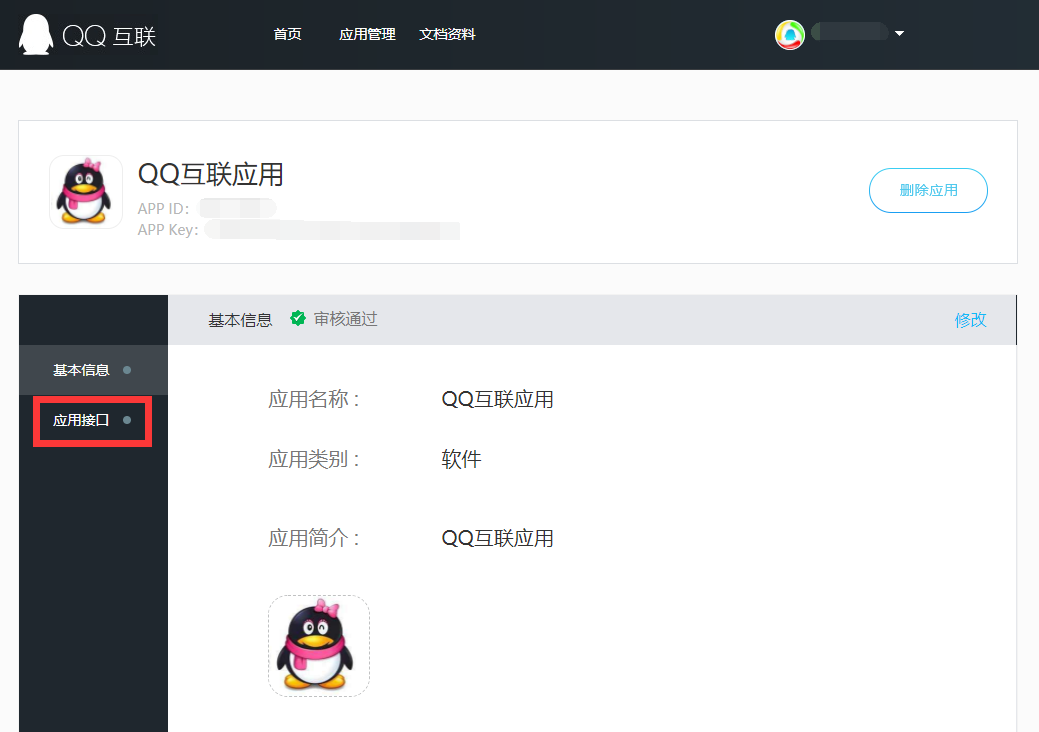Click the 应用类别 value 软件

(x=461, y=459)
